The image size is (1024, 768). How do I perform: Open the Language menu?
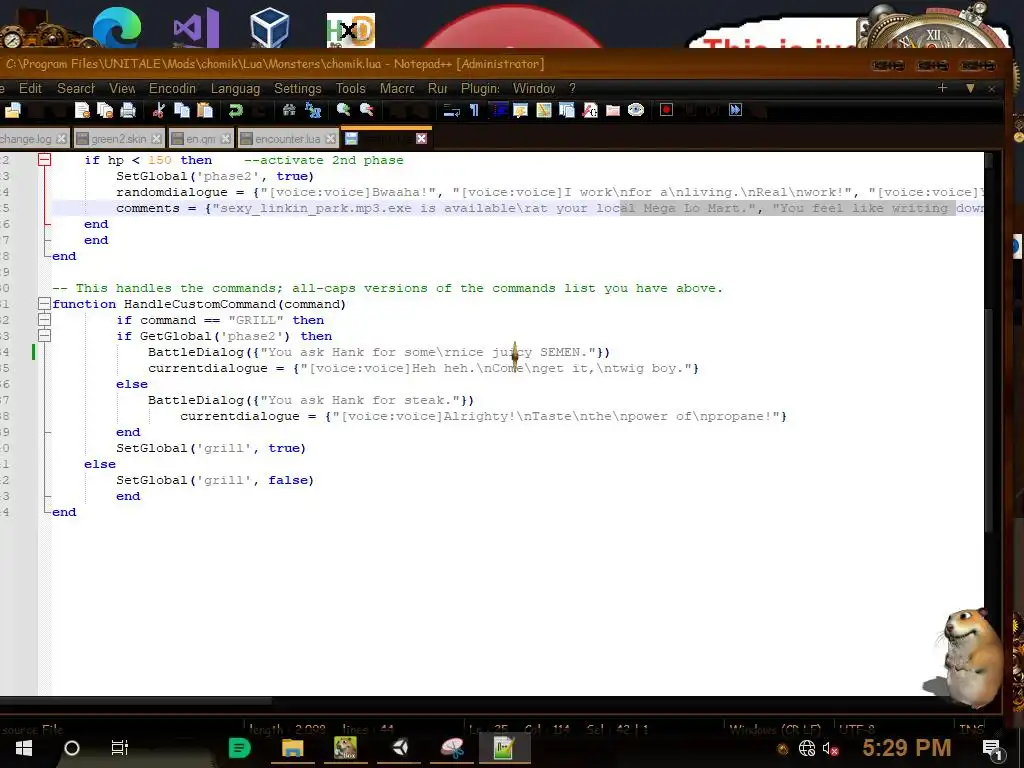point(235,88)
